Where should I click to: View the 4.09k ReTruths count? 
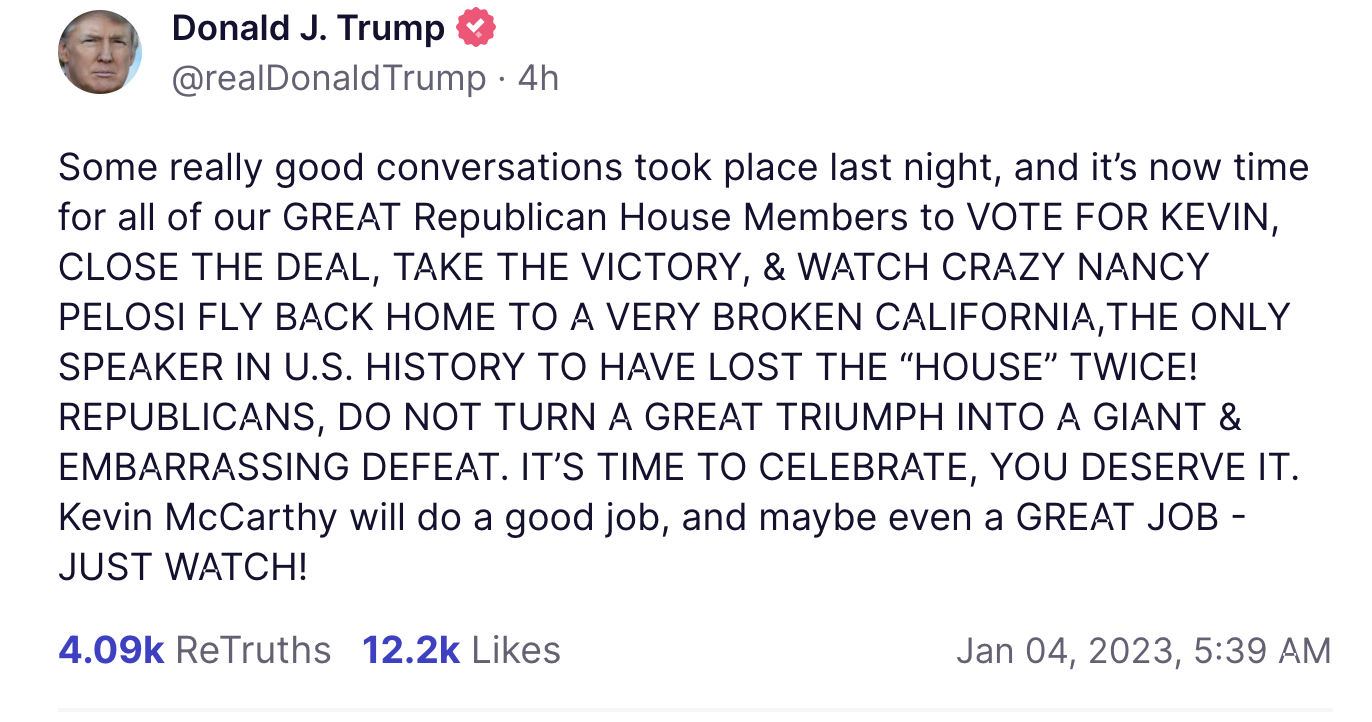(111, 650)
